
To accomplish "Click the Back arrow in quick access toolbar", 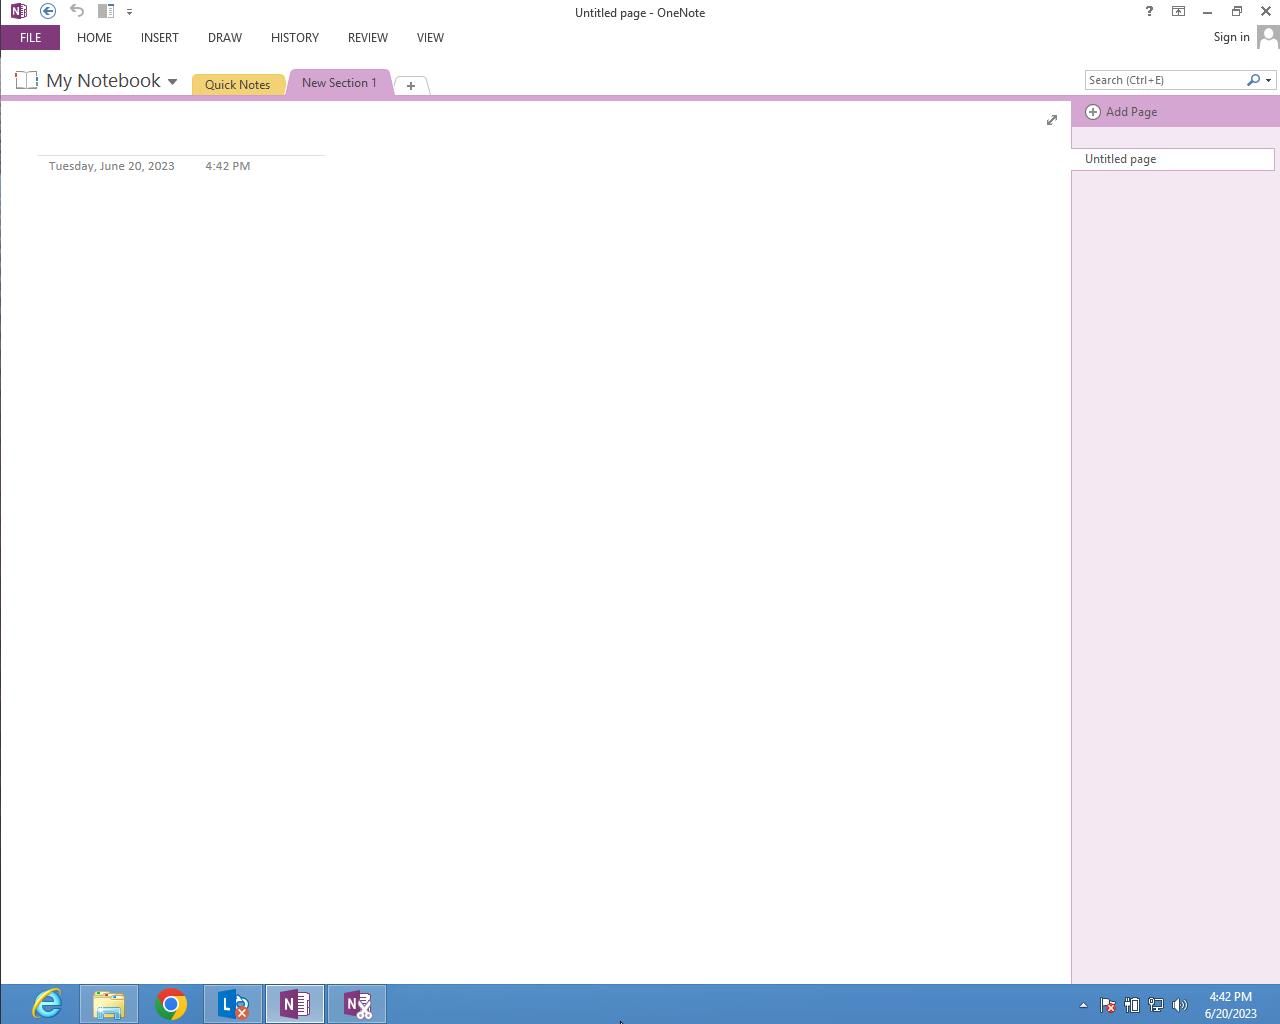I will 48,11.
